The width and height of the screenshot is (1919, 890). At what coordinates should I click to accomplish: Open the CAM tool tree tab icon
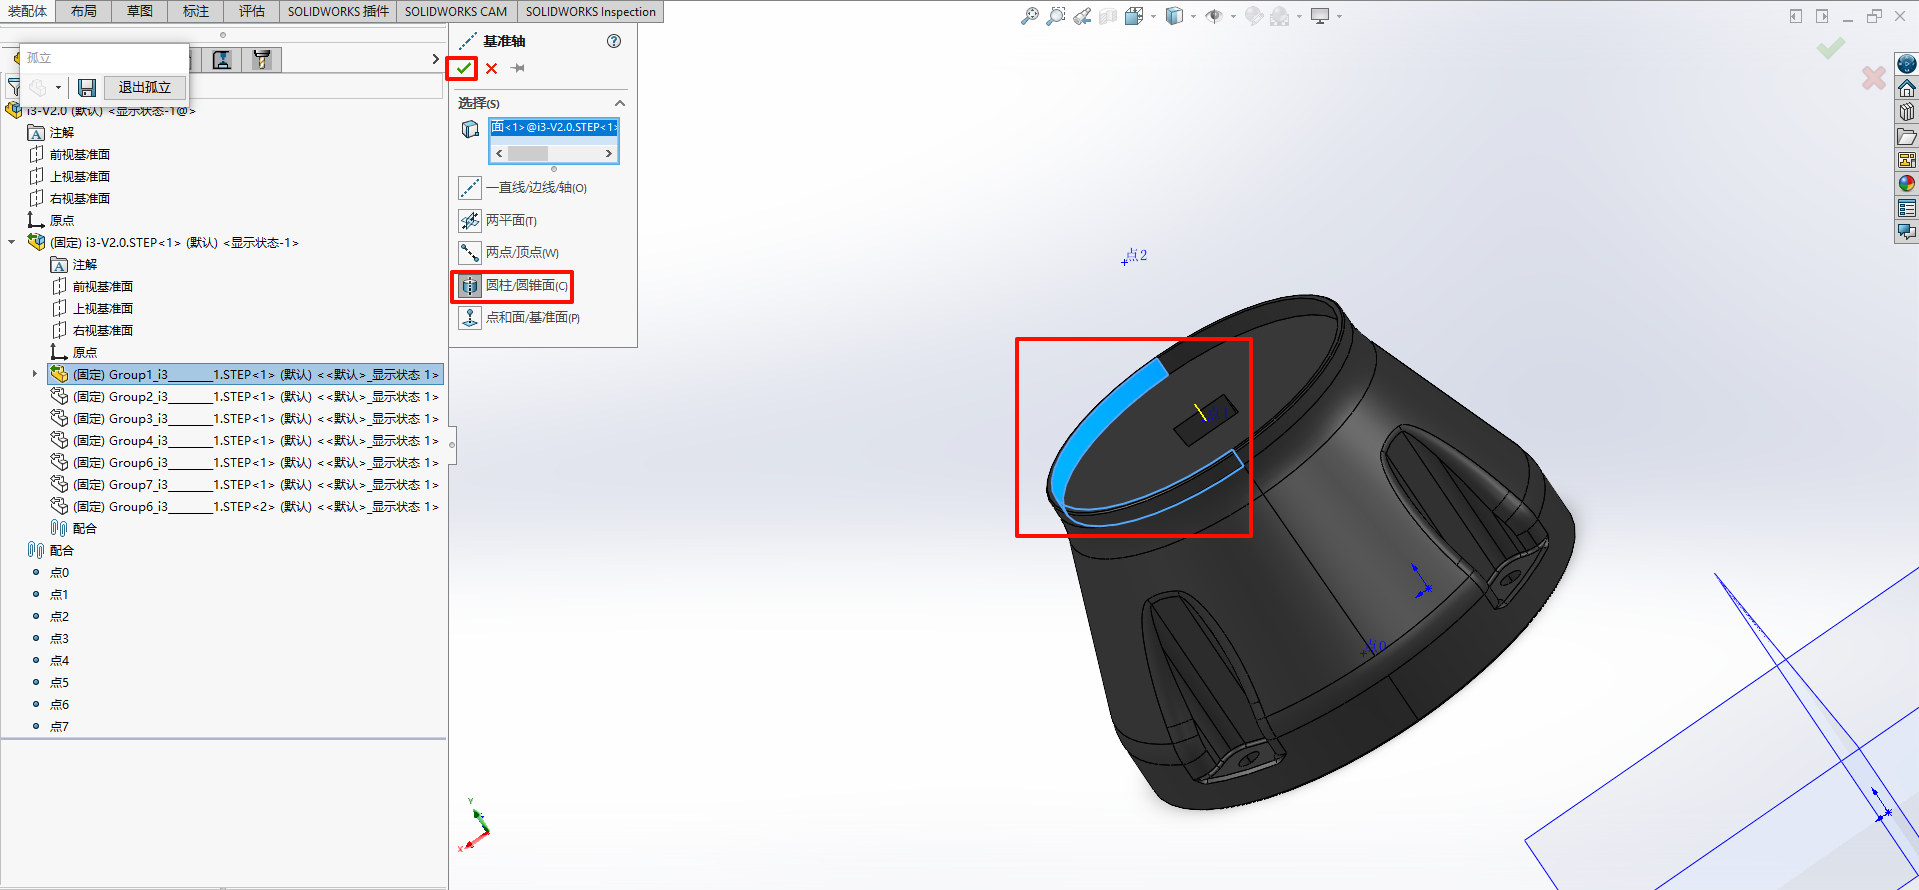(x=262, y=60)
